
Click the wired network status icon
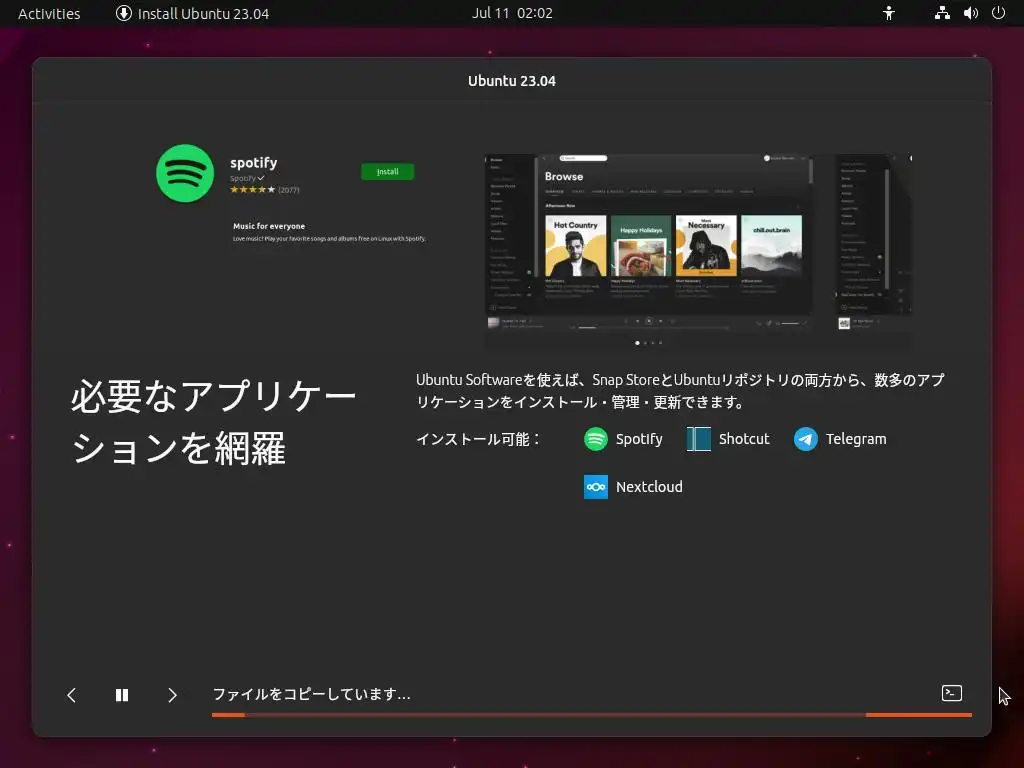coord(942,13)
